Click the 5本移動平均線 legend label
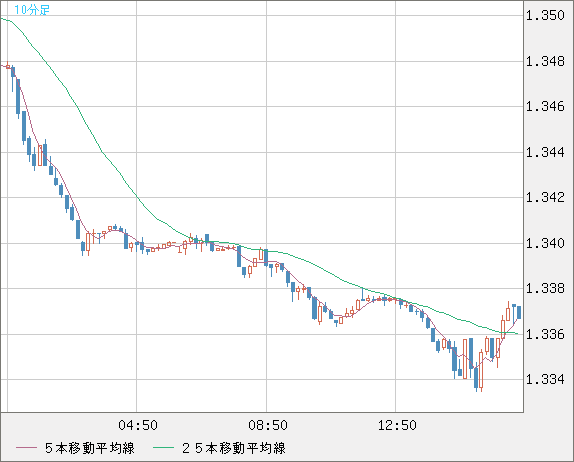Viewport: 574px width, 462px height. [x=90, y=448]
